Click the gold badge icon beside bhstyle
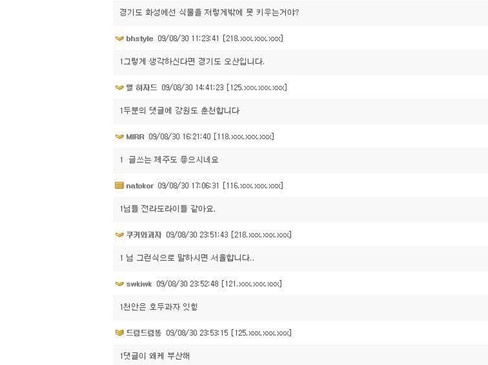The image size is (488, 365). pos(119,39)
